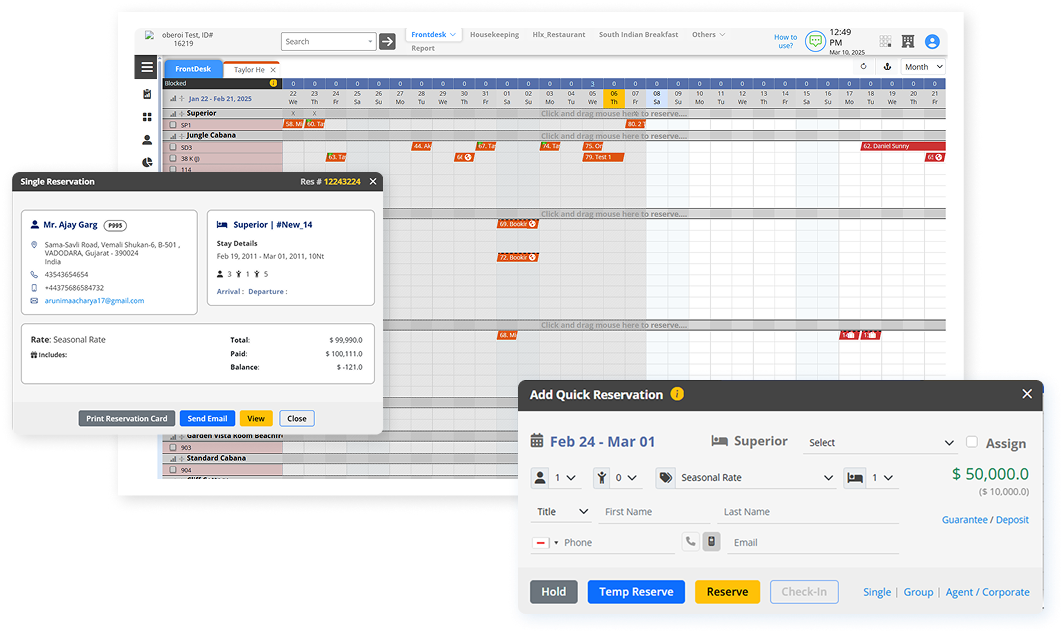
Task: Open the phone country flag dropdown
Action: coord(546,543)
